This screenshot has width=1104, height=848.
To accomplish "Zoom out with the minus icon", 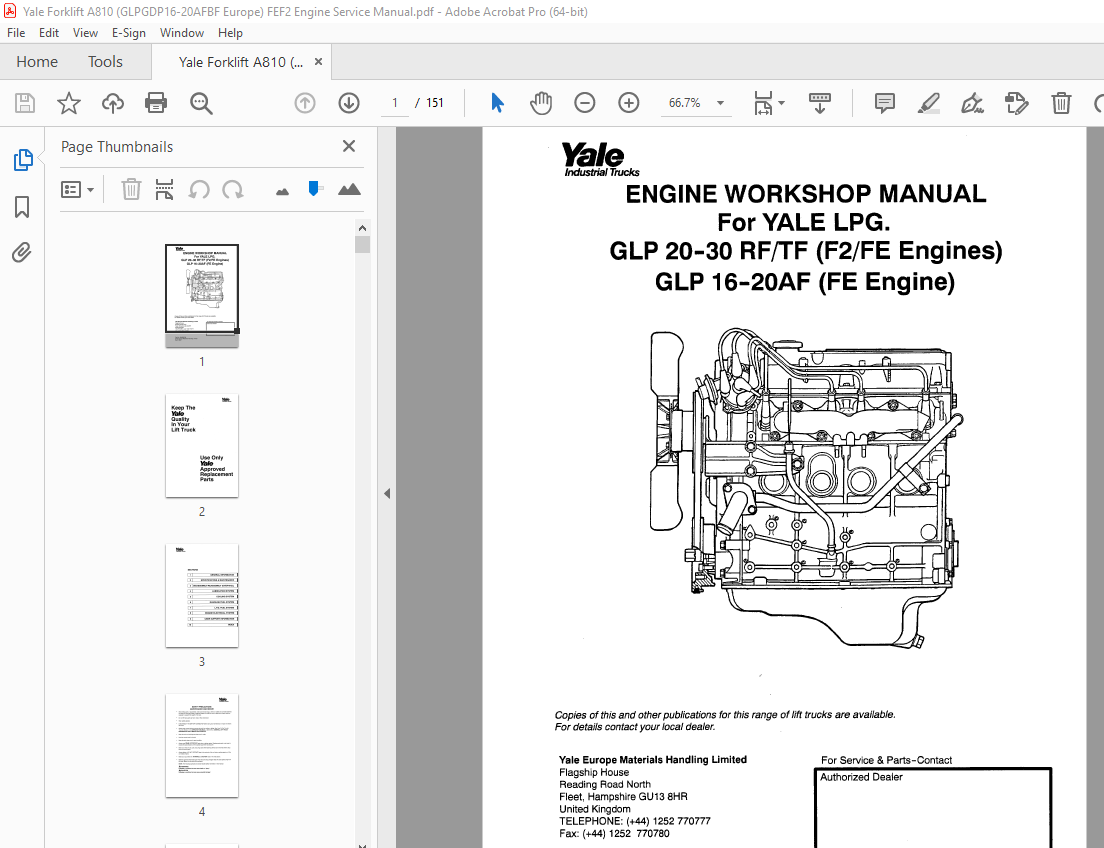I will (584, 104).
